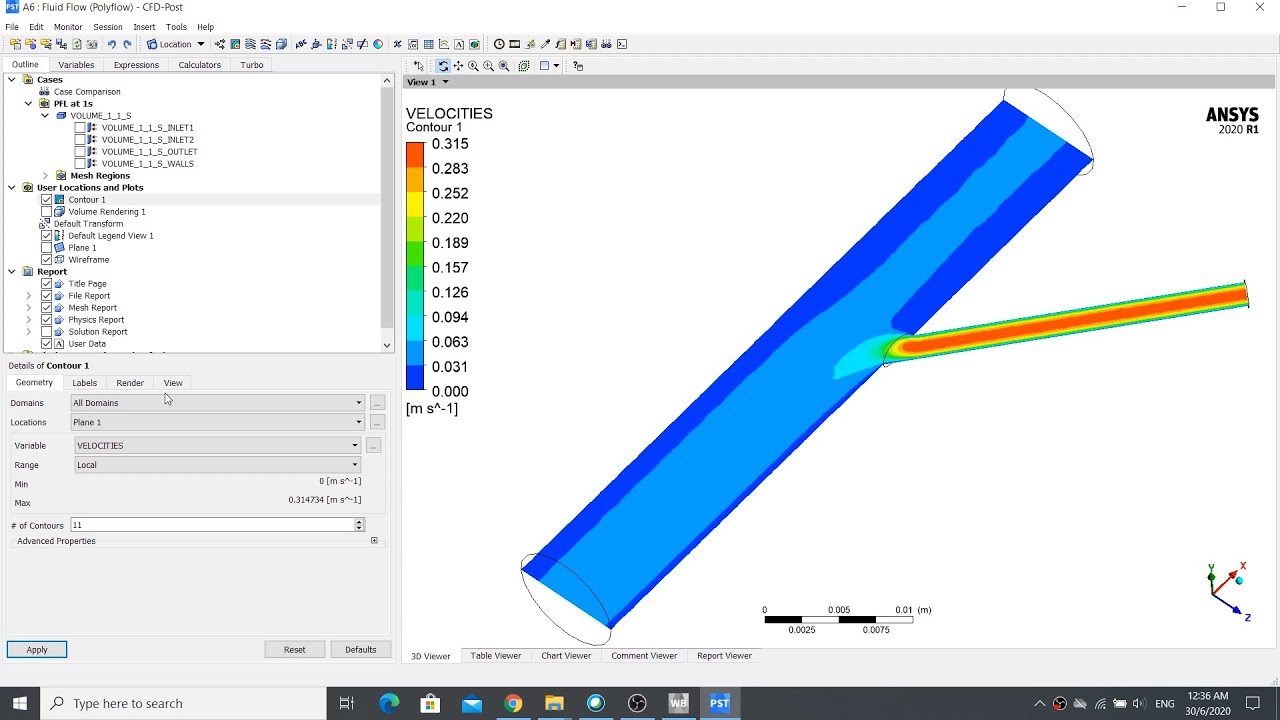The height and width of the screenshot is (720, 1280).
Task: Toggle checkbox for VOLUME_1_1_S_OUTLET
Action: (x=80, y=152)
